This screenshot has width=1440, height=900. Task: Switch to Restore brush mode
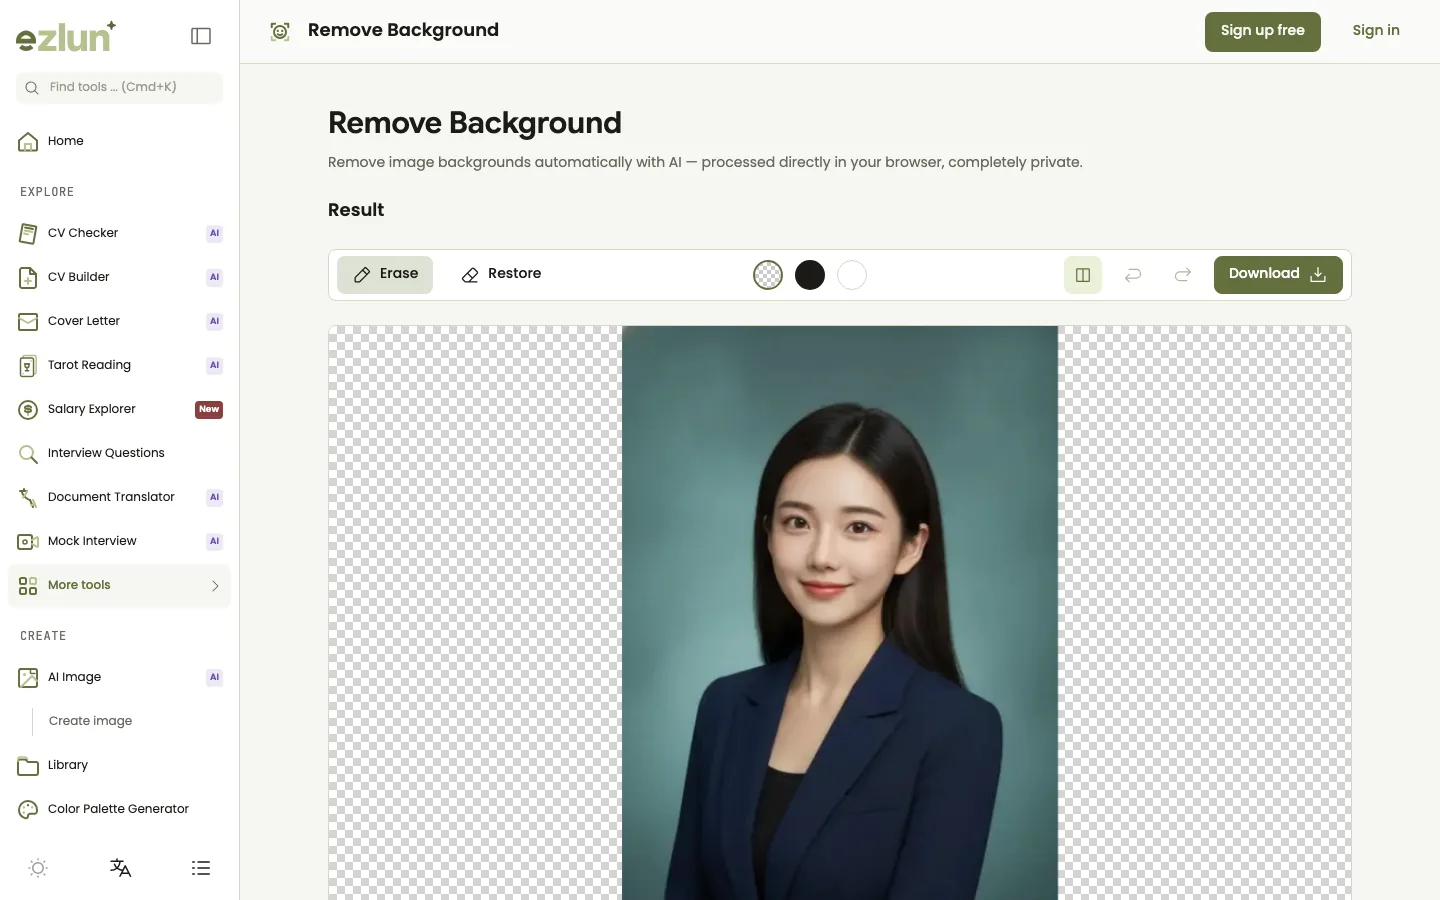(501, 275)
